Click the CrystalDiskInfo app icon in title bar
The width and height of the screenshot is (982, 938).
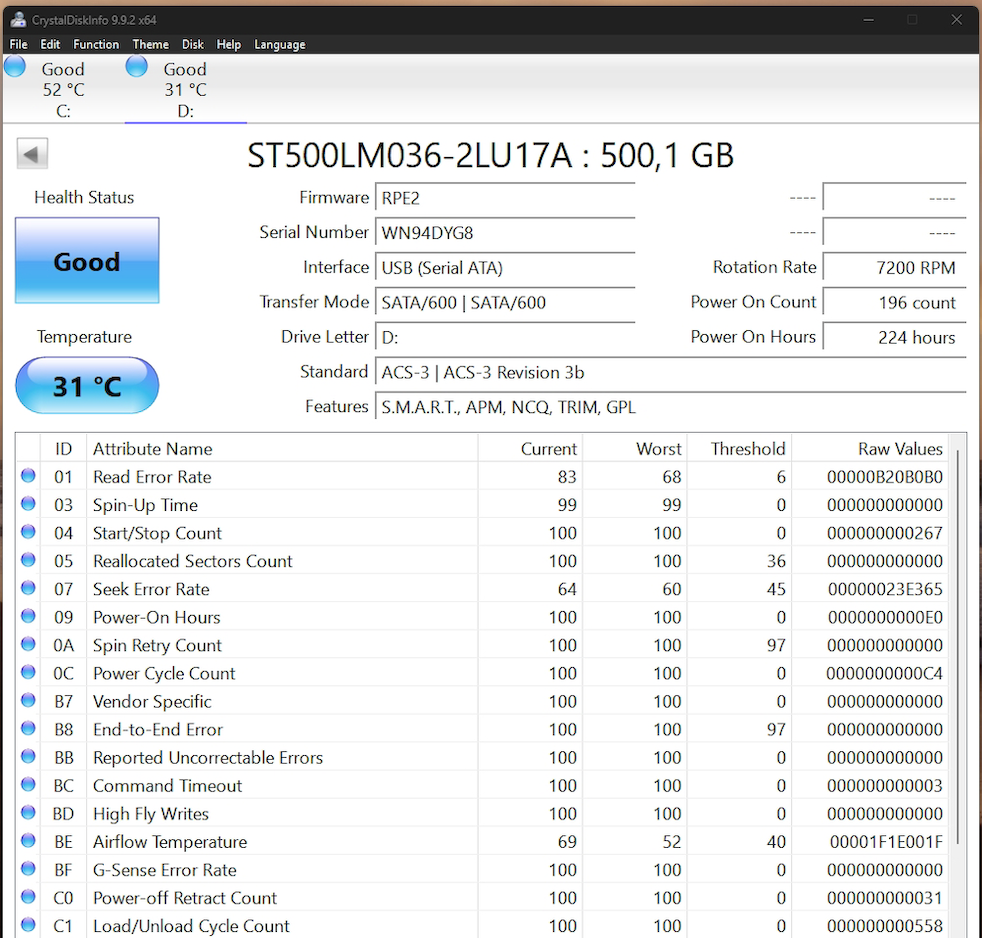(18, 19)
